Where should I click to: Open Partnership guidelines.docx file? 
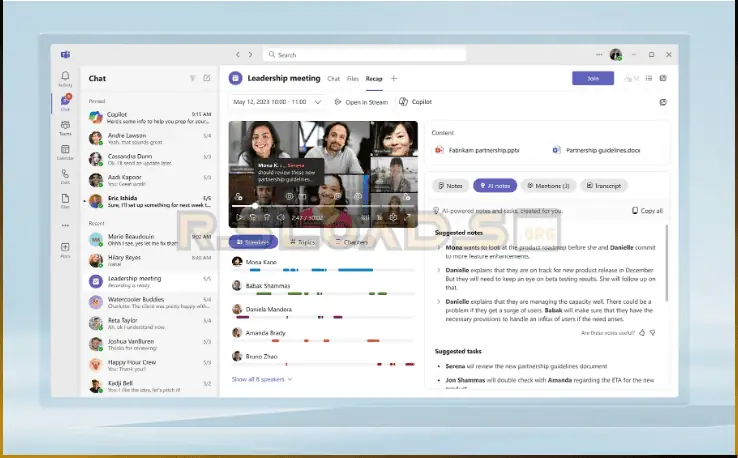tap(596, 150)
